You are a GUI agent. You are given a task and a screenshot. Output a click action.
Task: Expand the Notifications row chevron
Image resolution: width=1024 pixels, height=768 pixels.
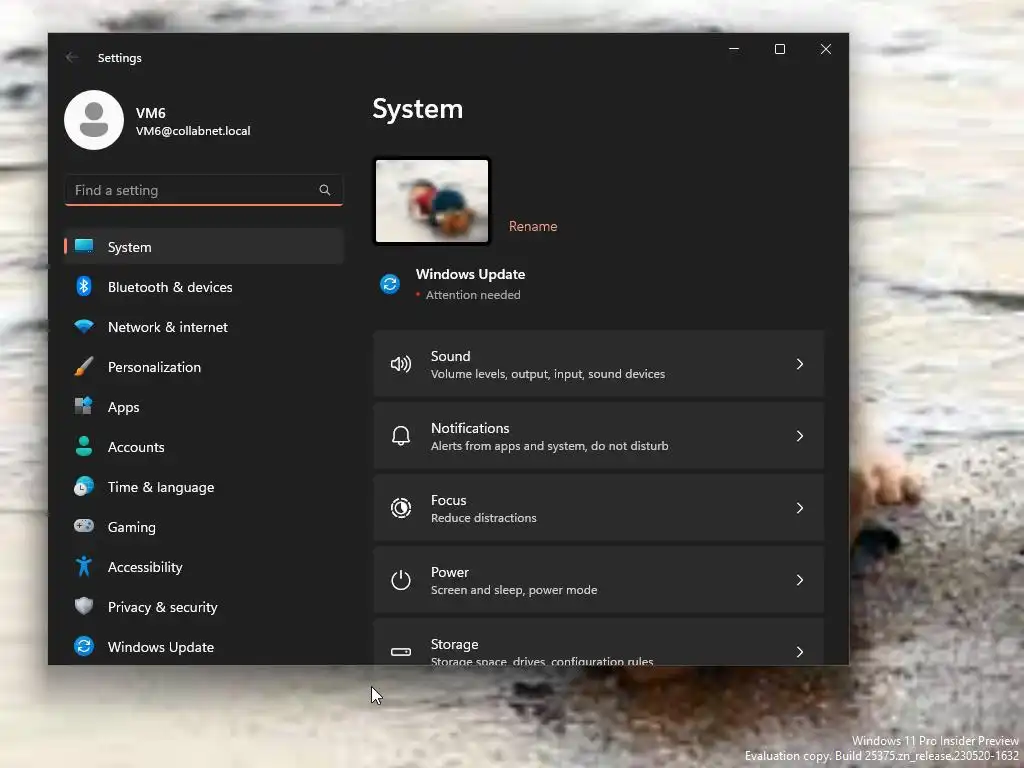pos(800,436)
